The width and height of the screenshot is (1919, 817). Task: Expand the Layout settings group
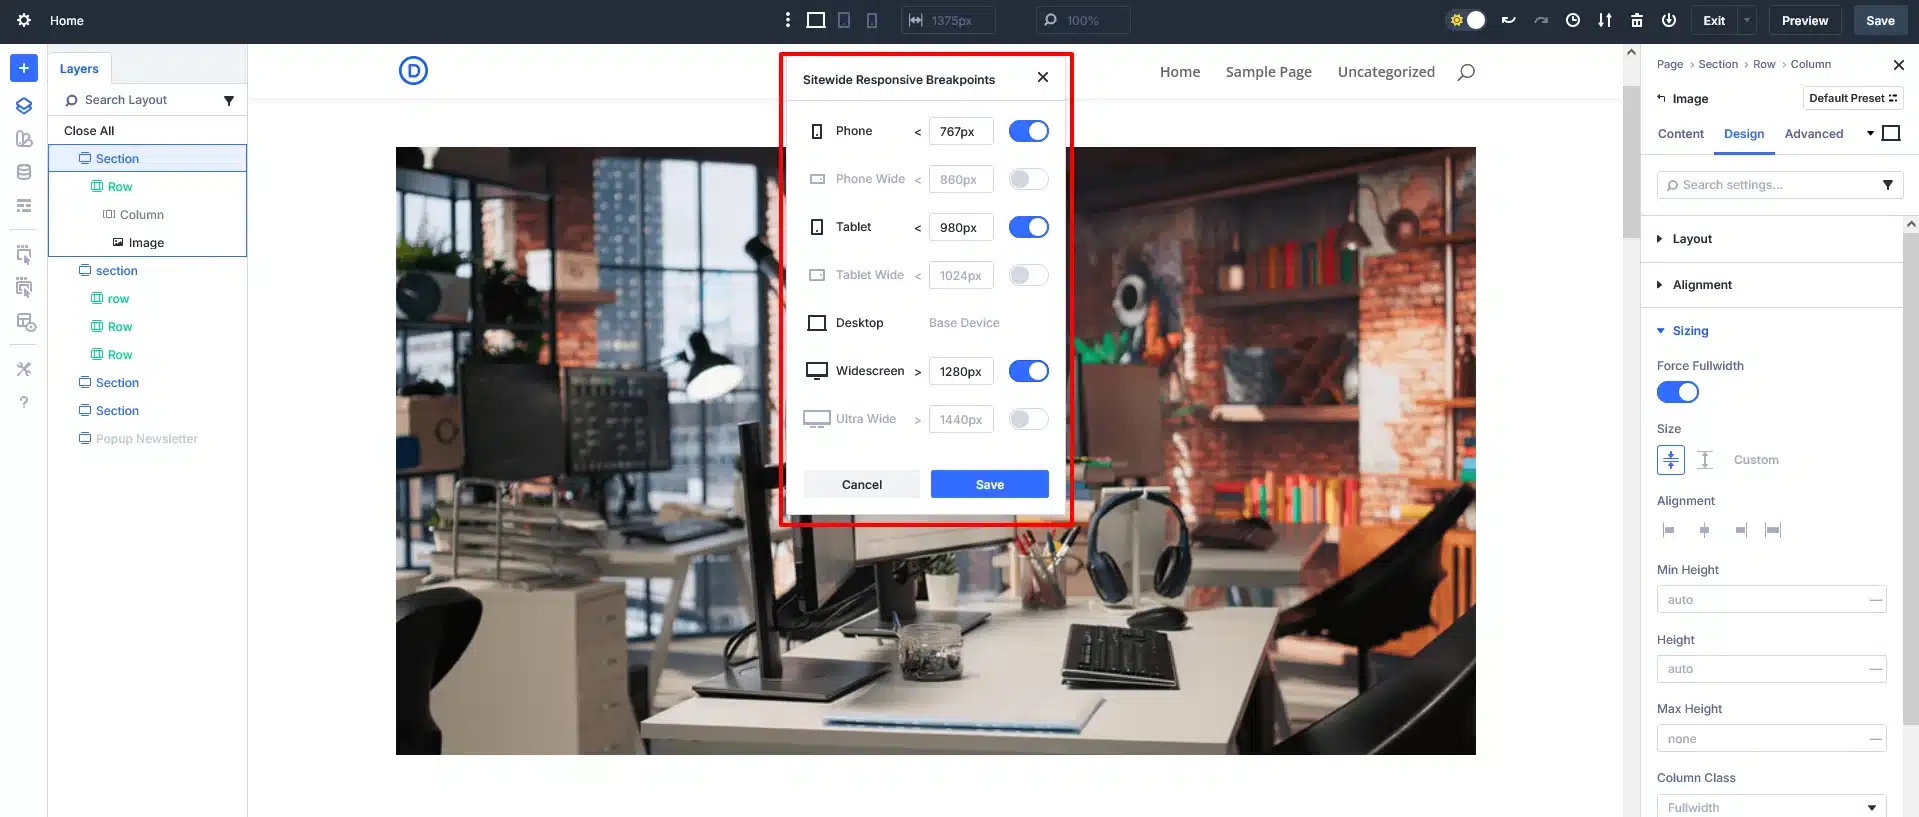click(1692, 239)
